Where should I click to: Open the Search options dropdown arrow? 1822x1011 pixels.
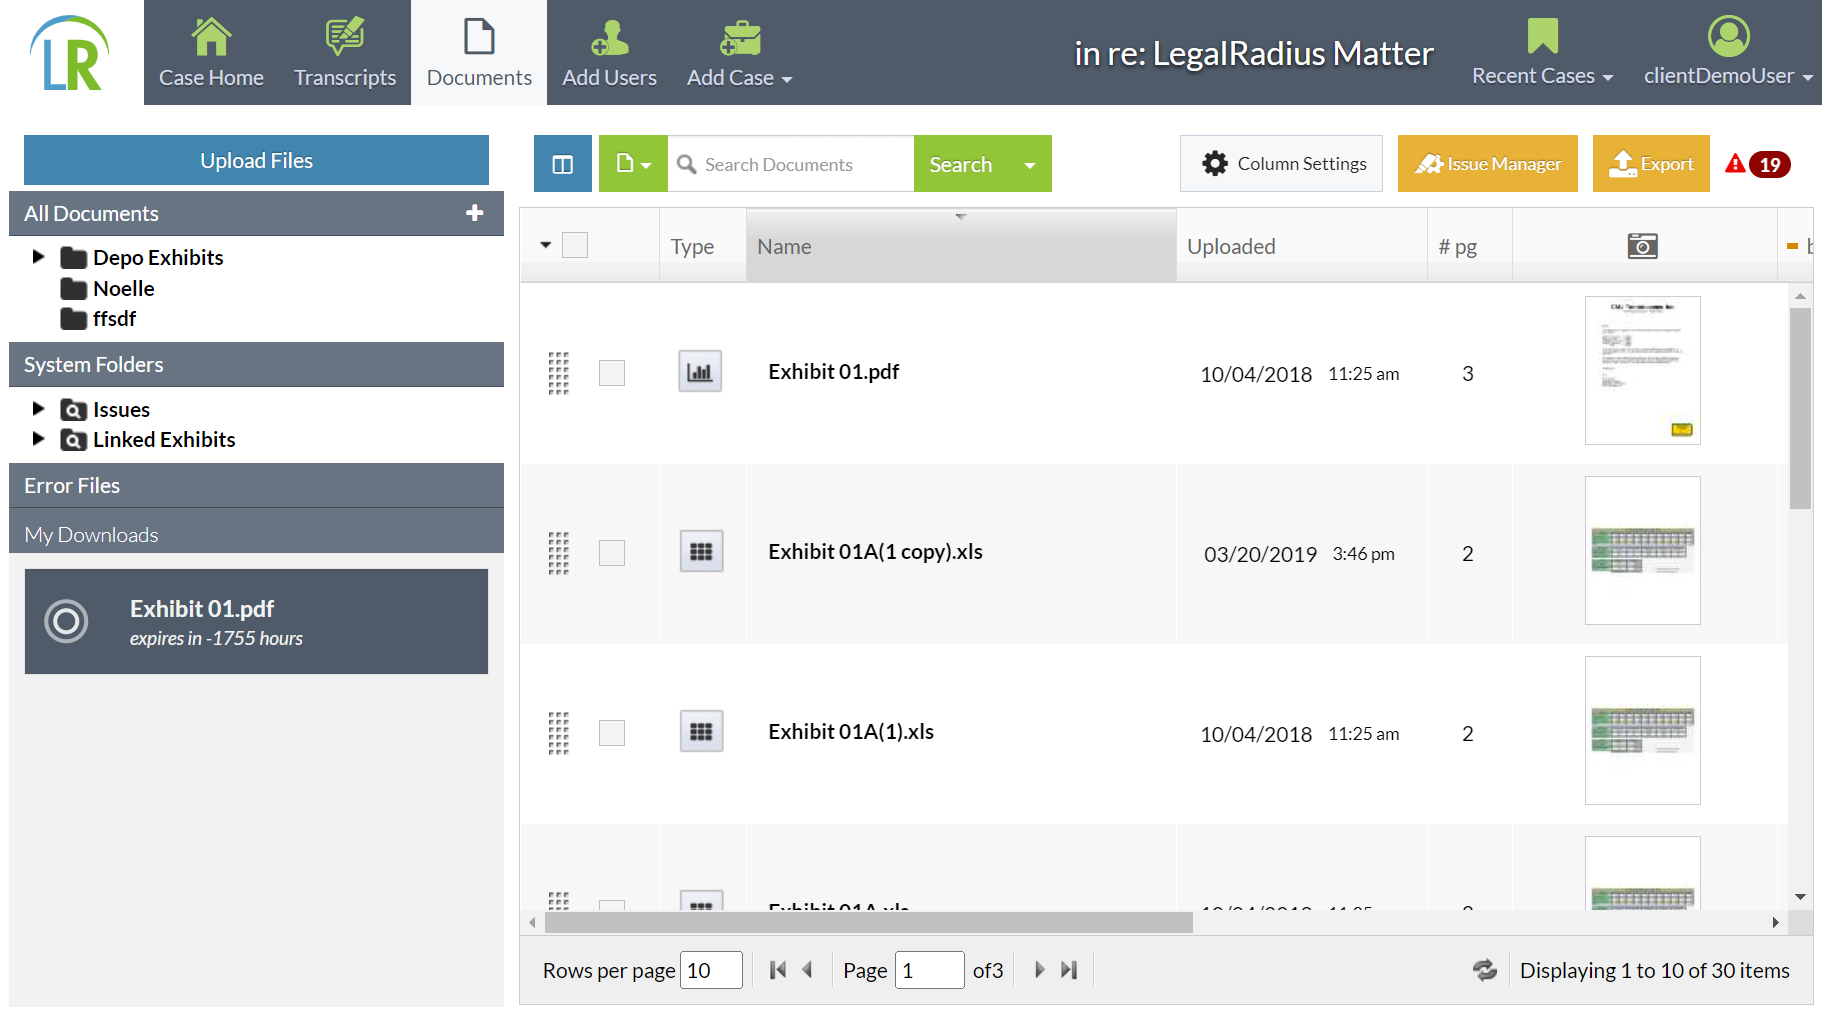click(1030, 164)
